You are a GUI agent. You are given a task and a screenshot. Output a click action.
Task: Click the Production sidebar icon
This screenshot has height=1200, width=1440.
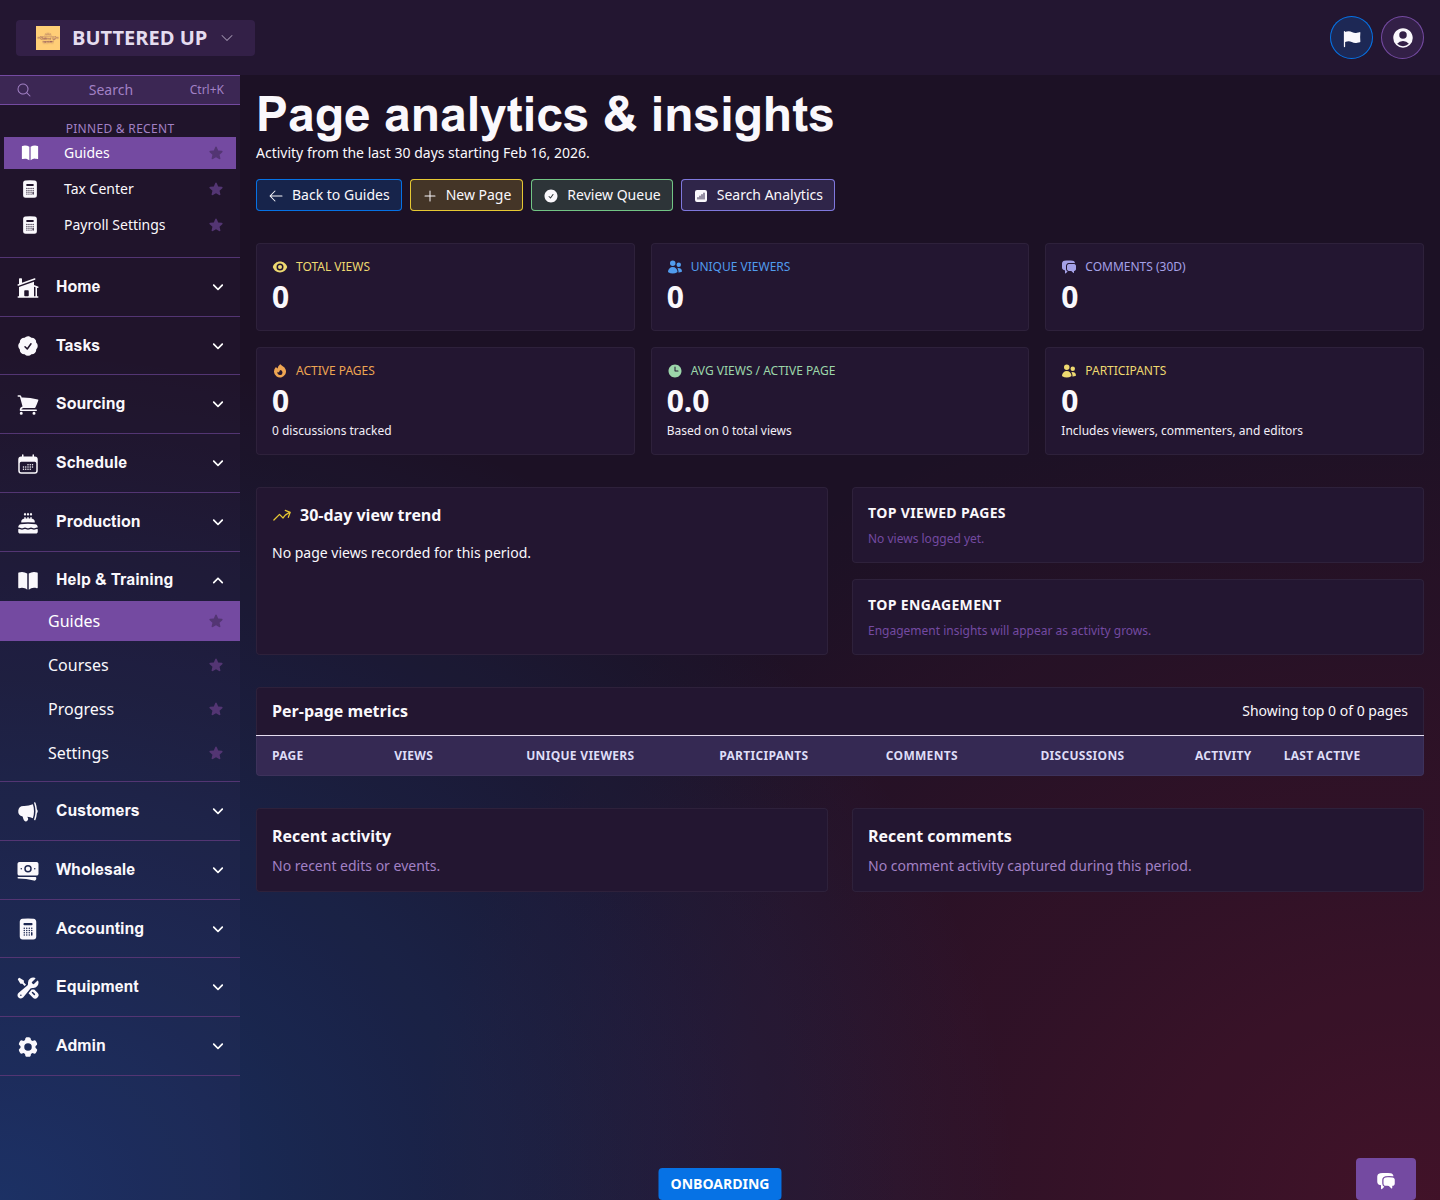[28, 521]
